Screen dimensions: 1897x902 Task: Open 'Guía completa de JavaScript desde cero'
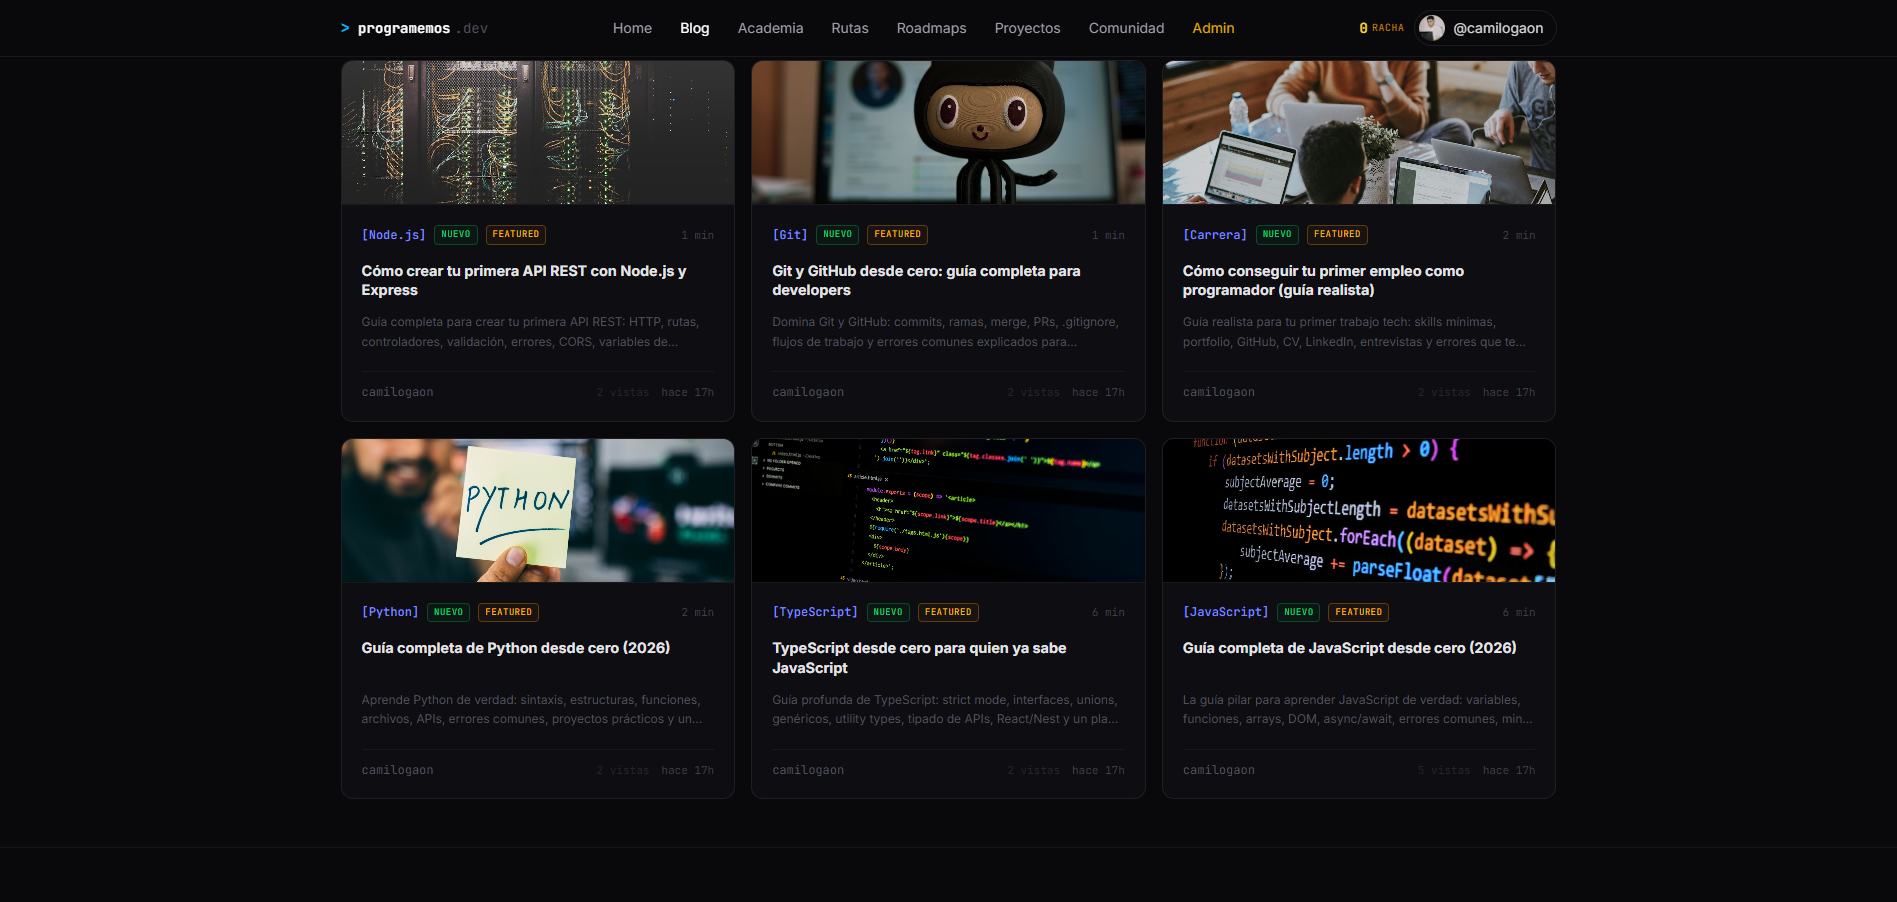[1350, 648]
